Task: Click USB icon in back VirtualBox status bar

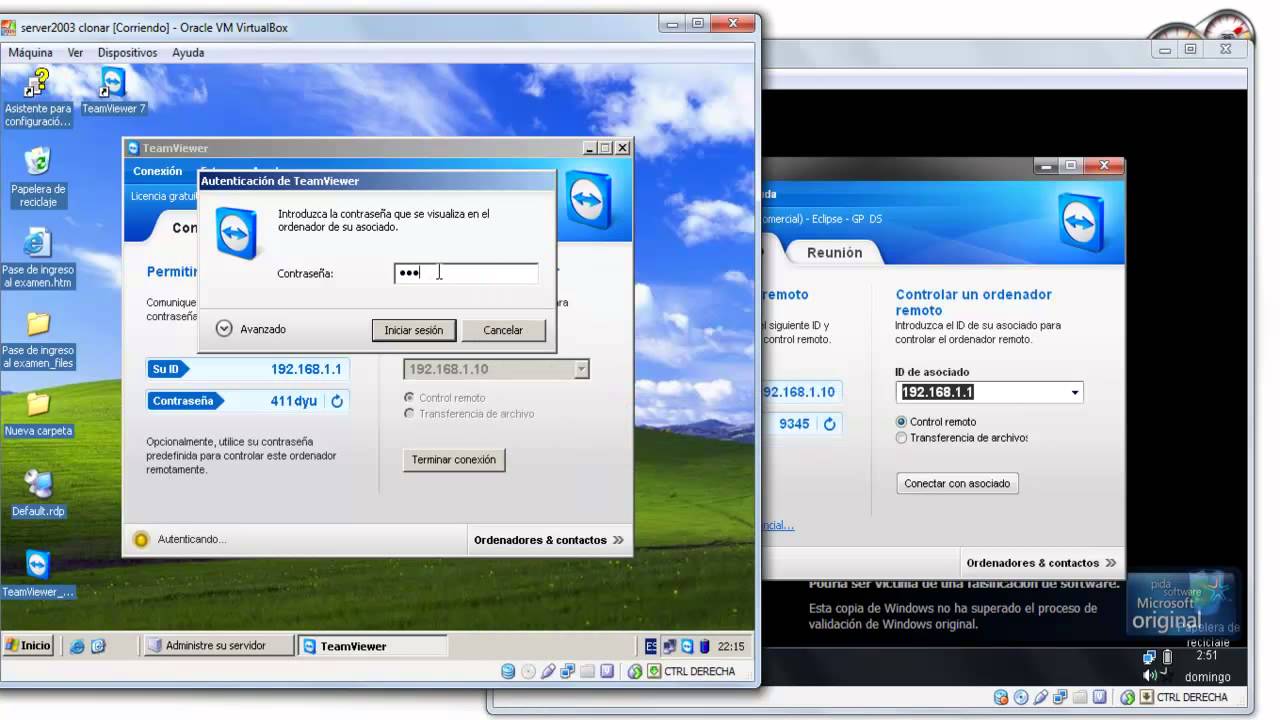Action: [x=1041, y=697]
